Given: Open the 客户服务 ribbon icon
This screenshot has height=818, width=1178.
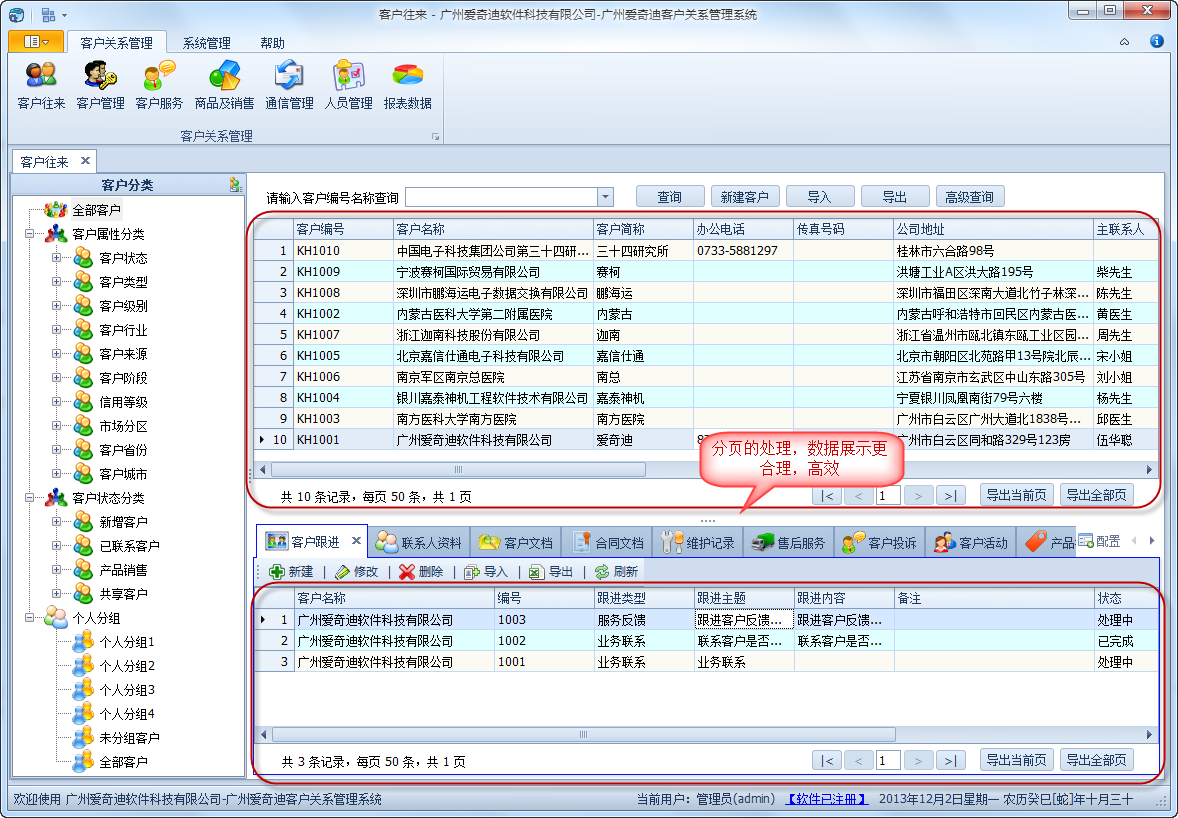Looking at the screenshot, I should click(x=159, y=86).
